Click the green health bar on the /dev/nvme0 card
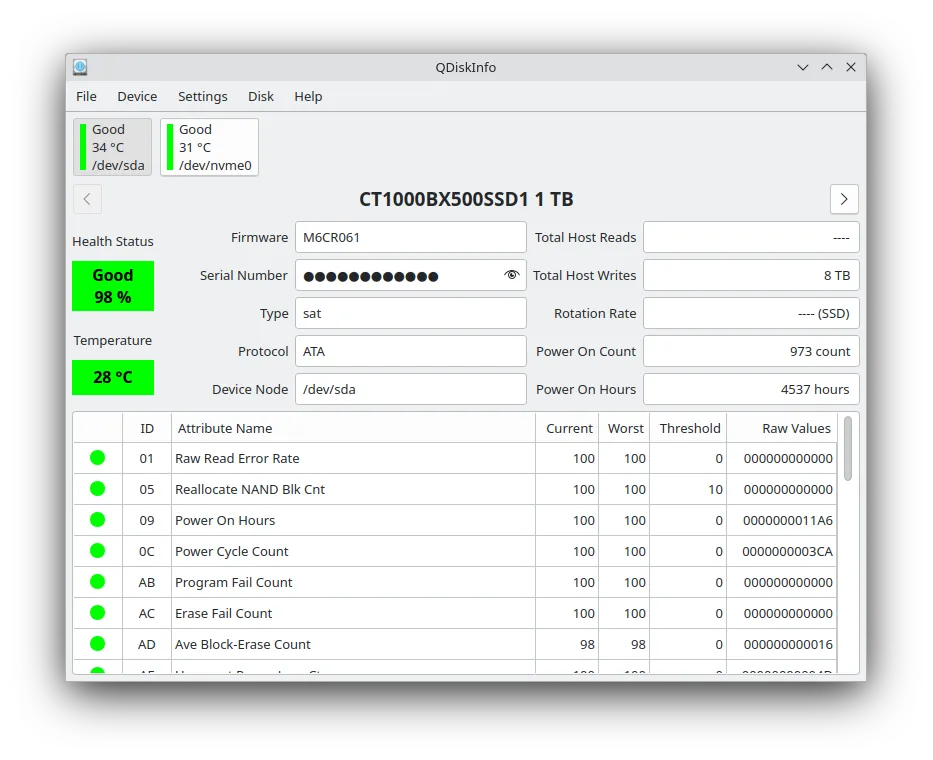 coord(171,146)
